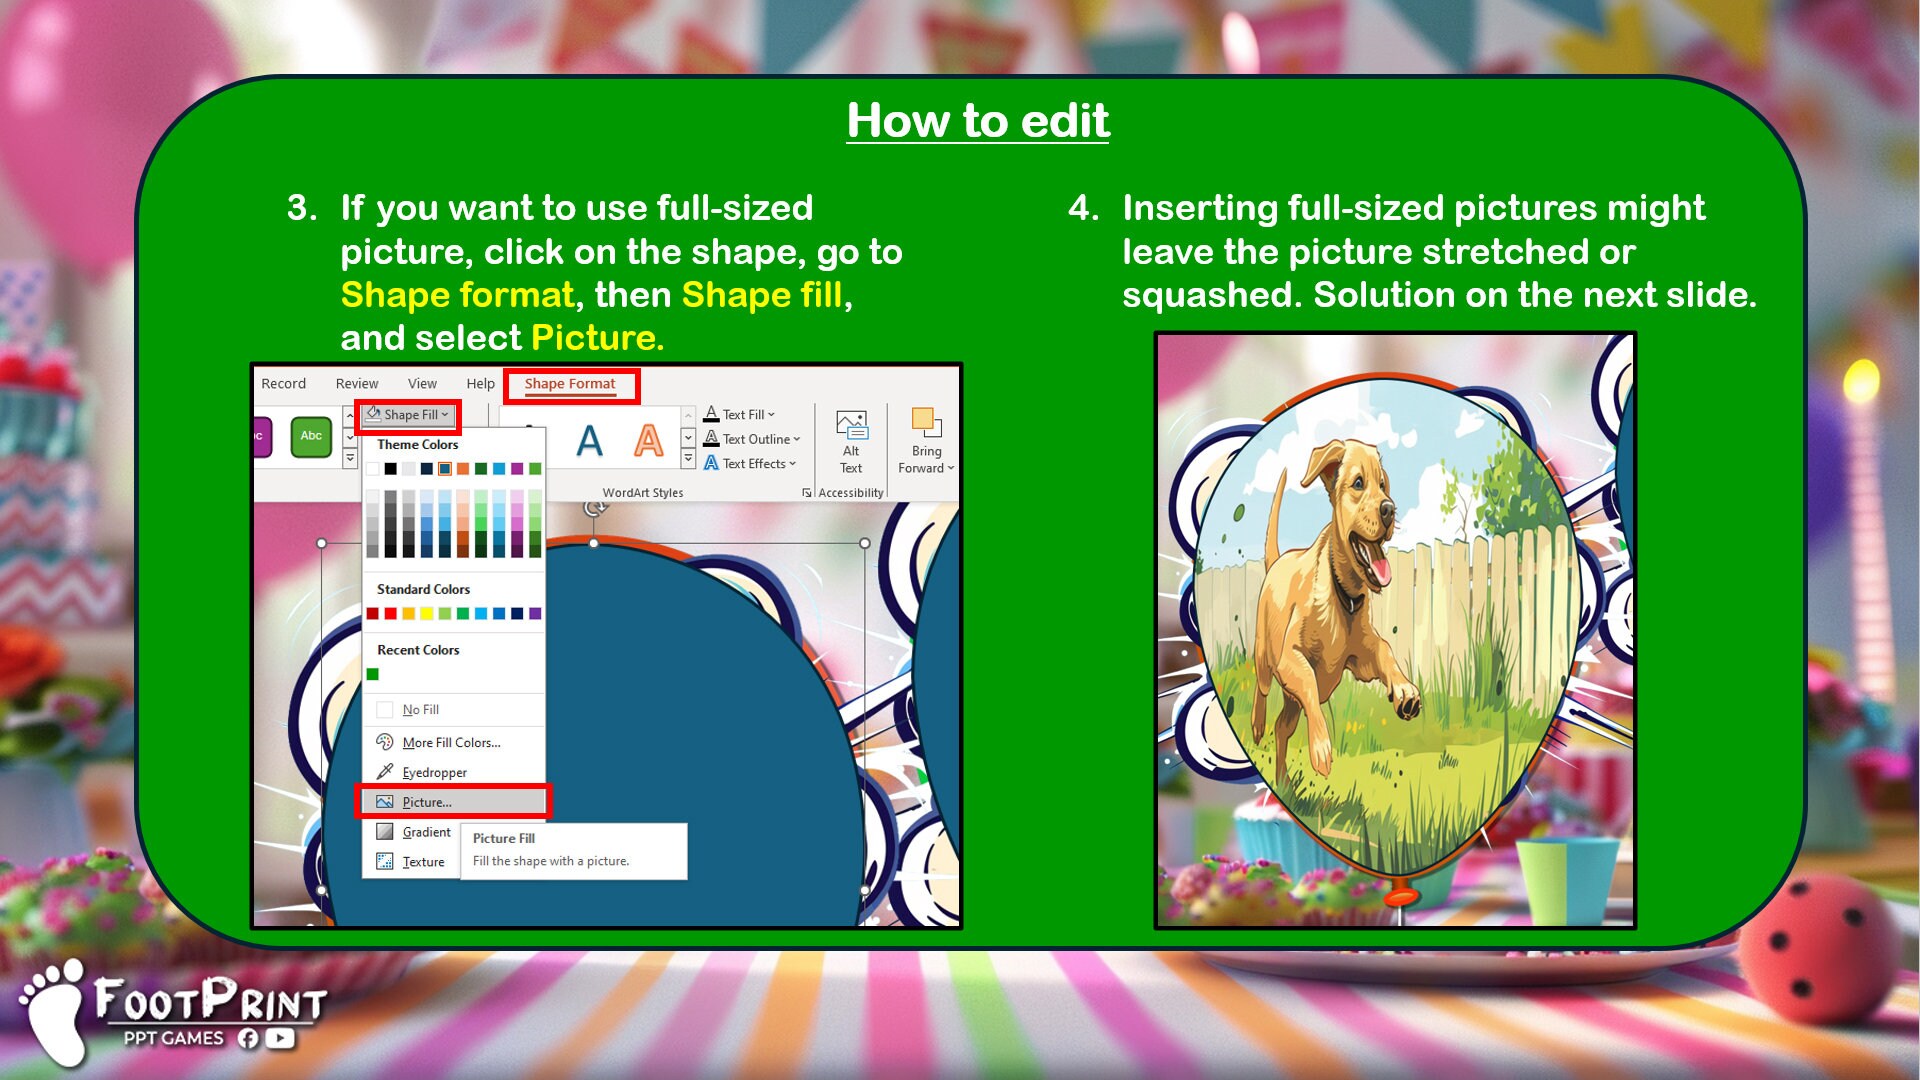Click the palette icon beside More Fill Colors
The height and width of the screenshot is (1080, 1920).
click(x=383, y=743)
